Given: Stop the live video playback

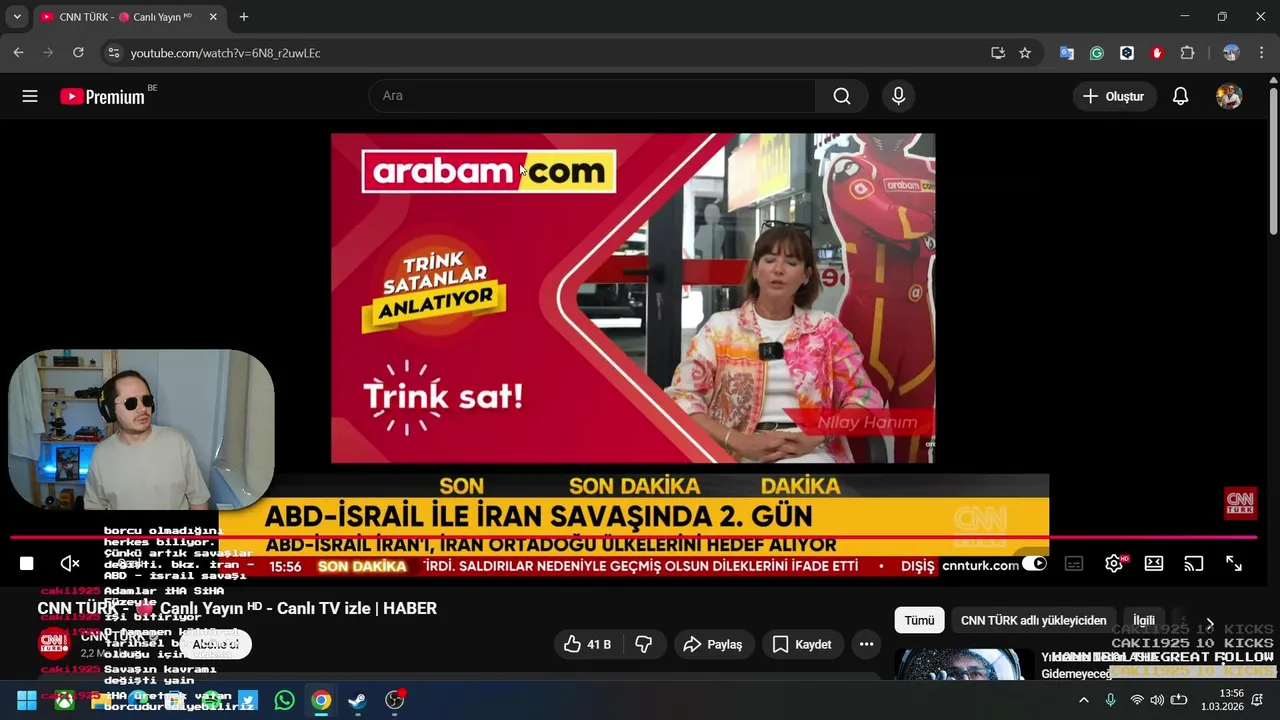Looking at the screenshot, I should click(27, 564).
